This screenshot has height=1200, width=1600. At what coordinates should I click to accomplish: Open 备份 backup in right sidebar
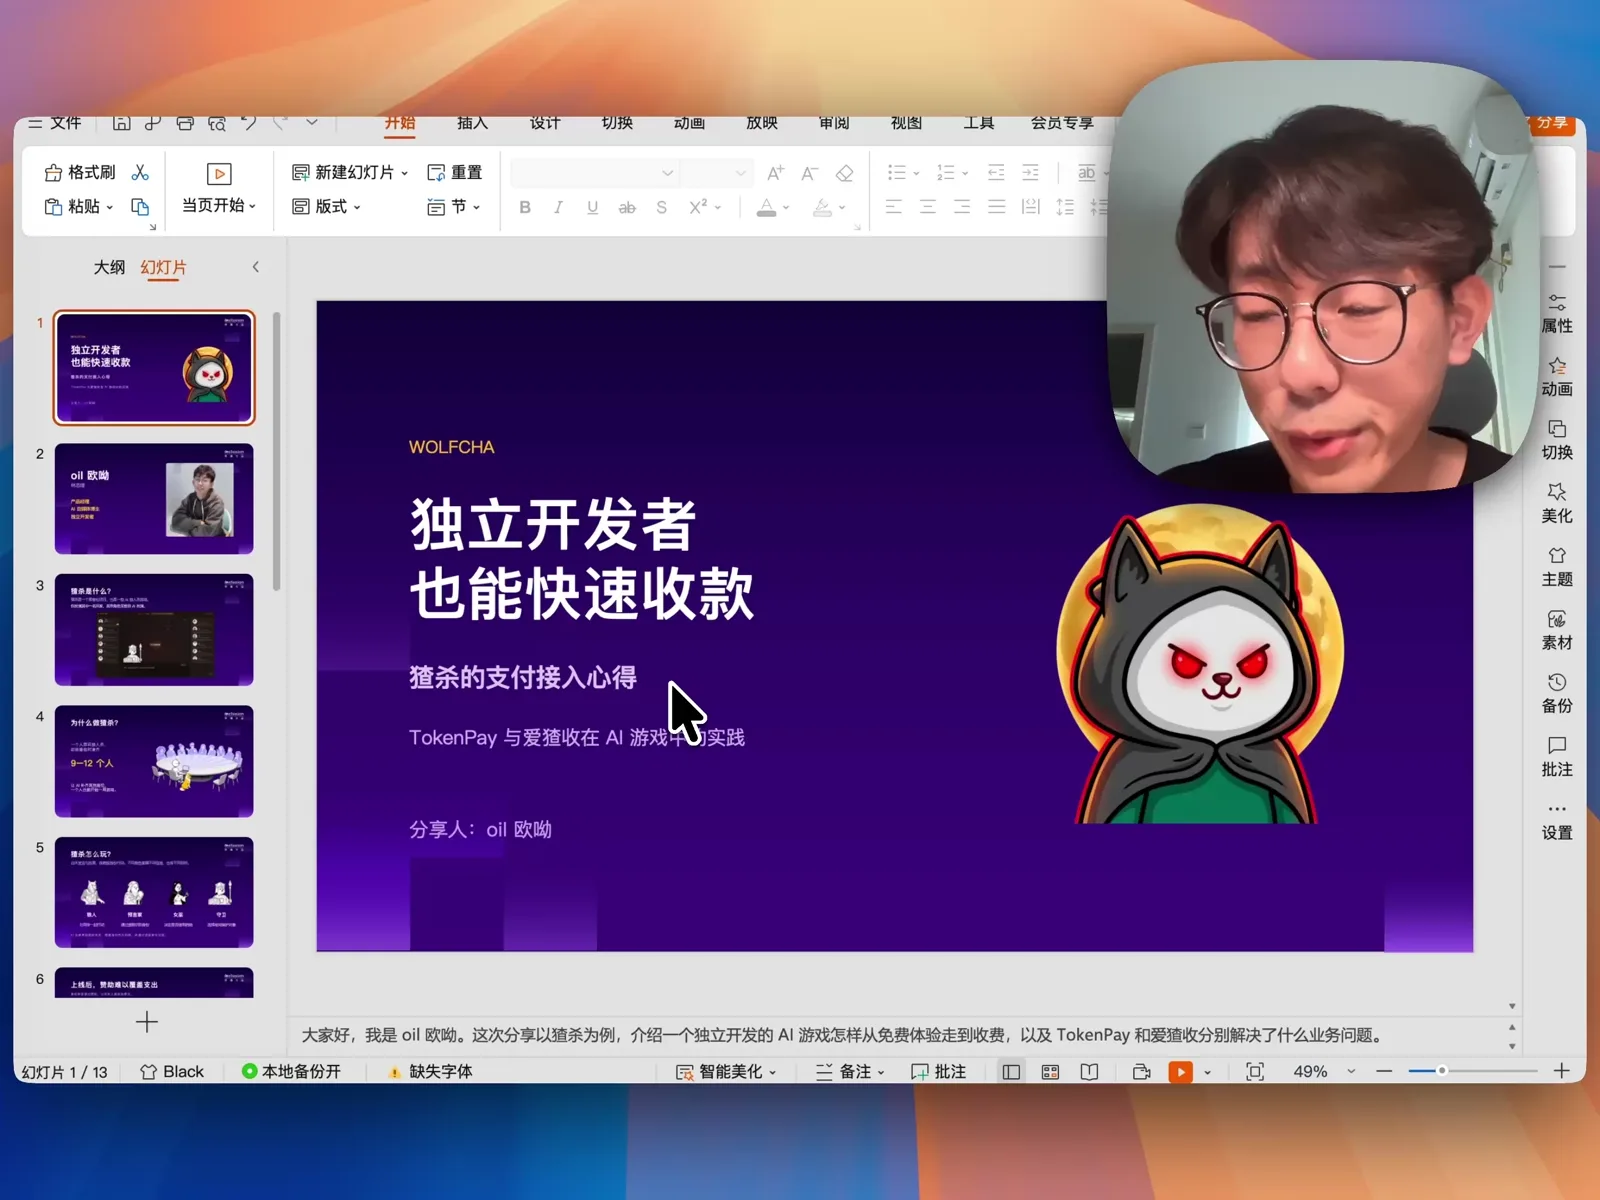(x=1557, y=694)
